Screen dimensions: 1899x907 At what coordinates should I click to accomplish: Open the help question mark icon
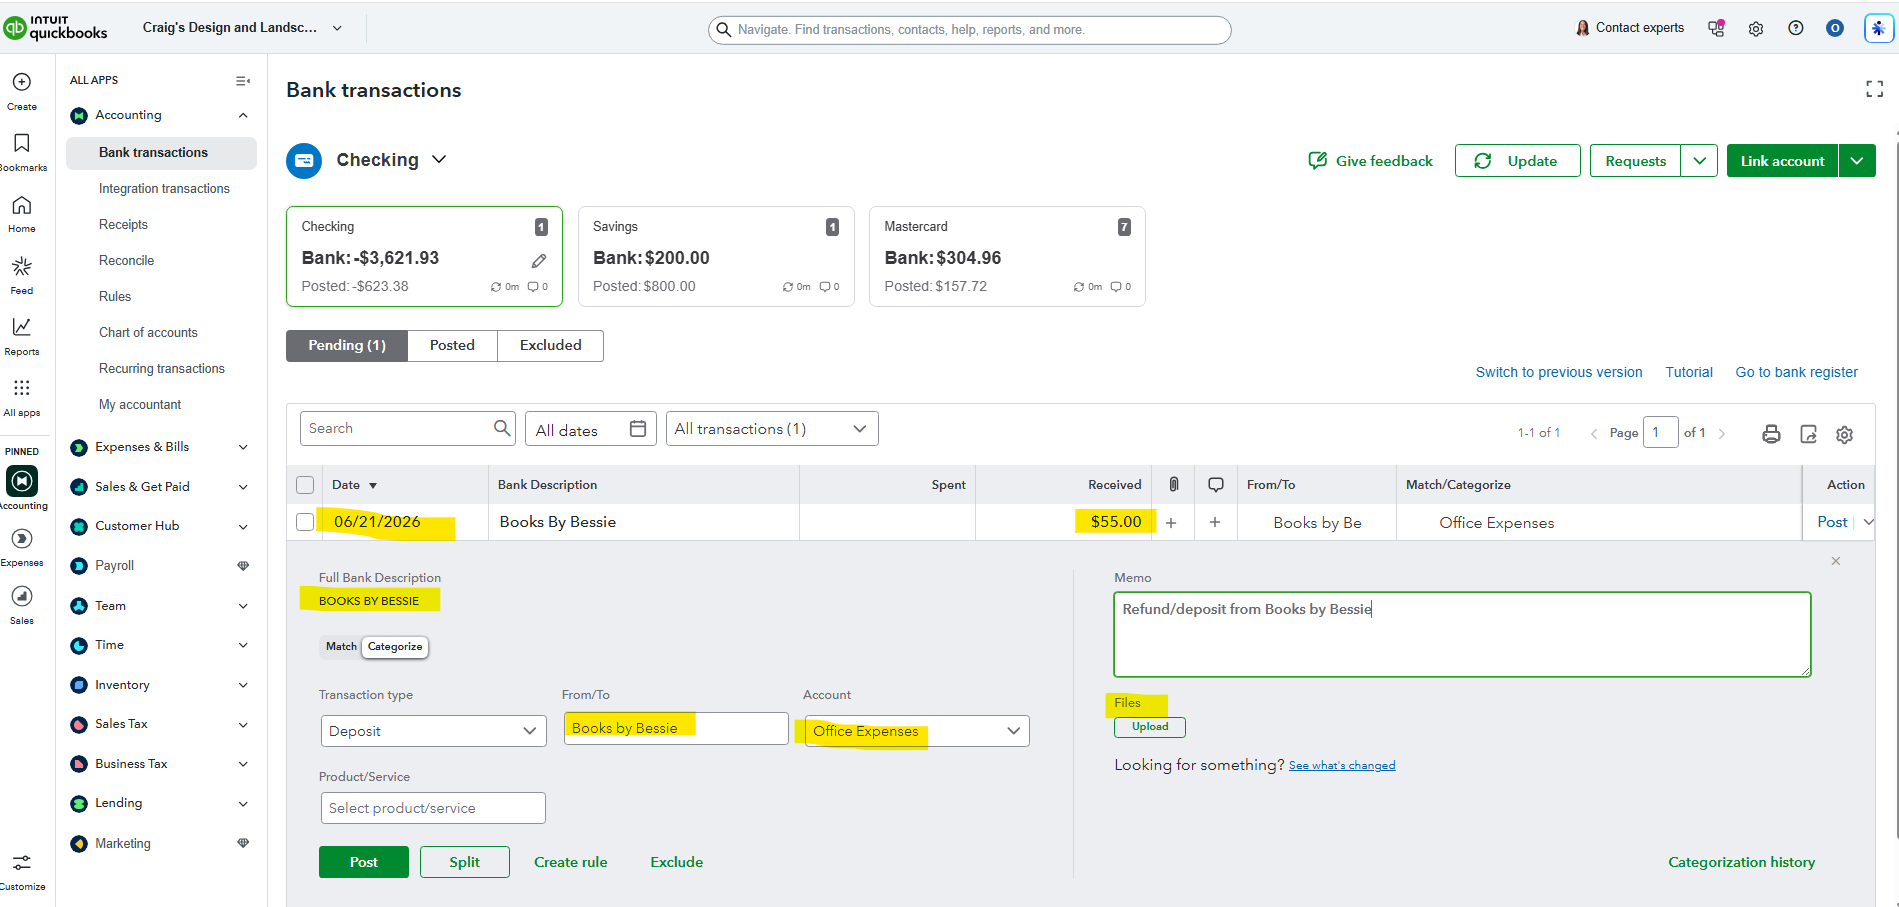coord(1796,28)
